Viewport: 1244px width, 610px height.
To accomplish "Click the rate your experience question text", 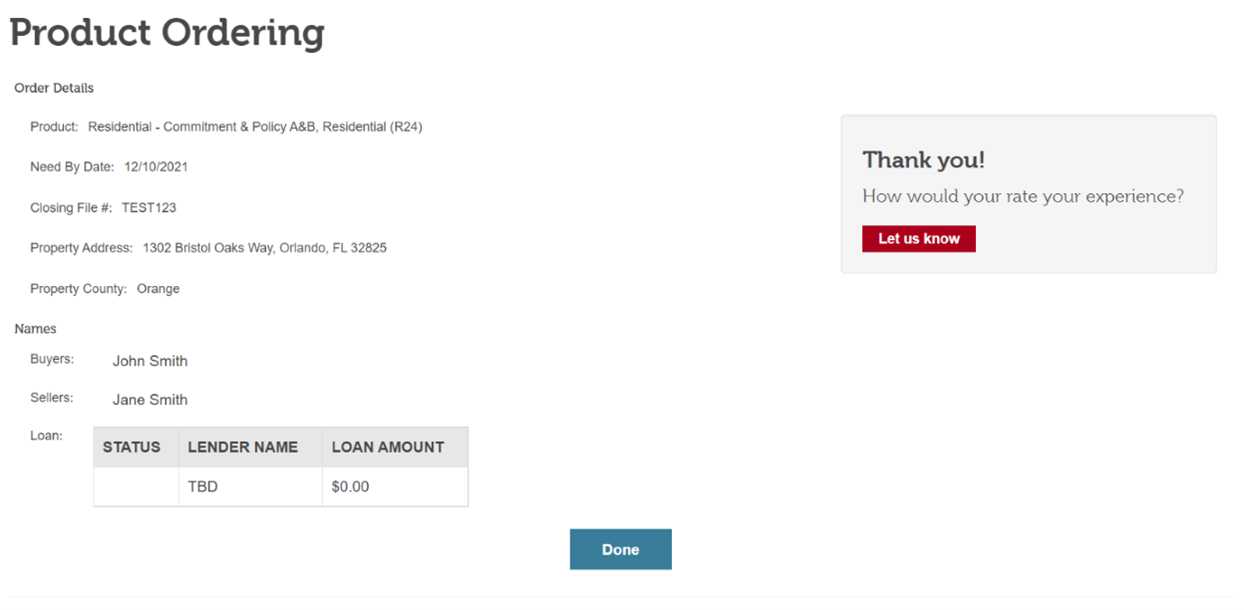I will tap(1023, 196).
